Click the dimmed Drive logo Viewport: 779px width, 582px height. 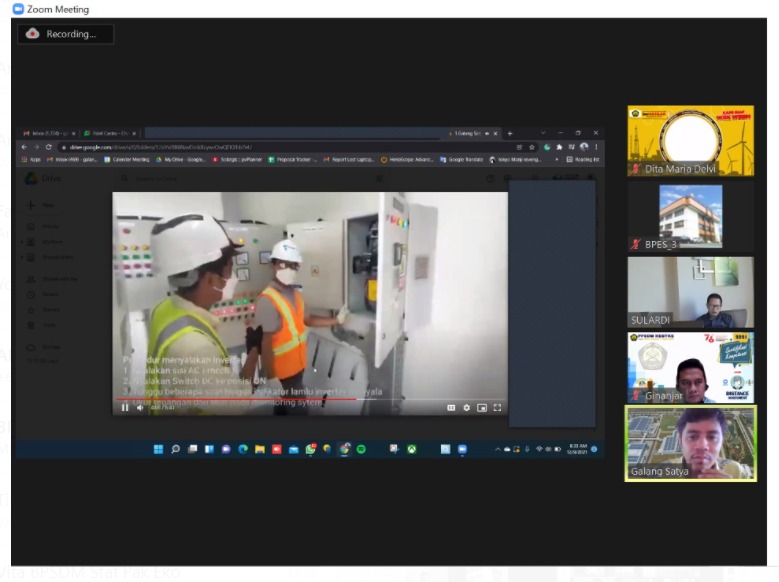pyautogui.click(x=43, y=178)
